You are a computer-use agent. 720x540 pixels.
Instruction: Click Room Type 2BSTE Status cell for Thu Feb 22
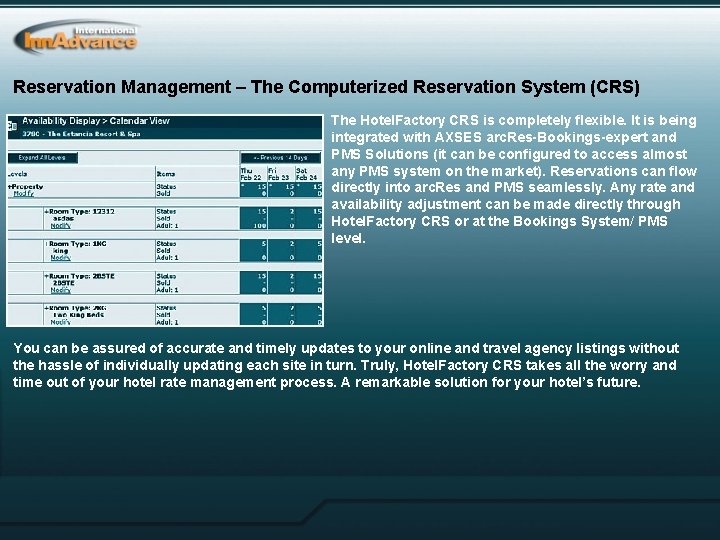254,276
